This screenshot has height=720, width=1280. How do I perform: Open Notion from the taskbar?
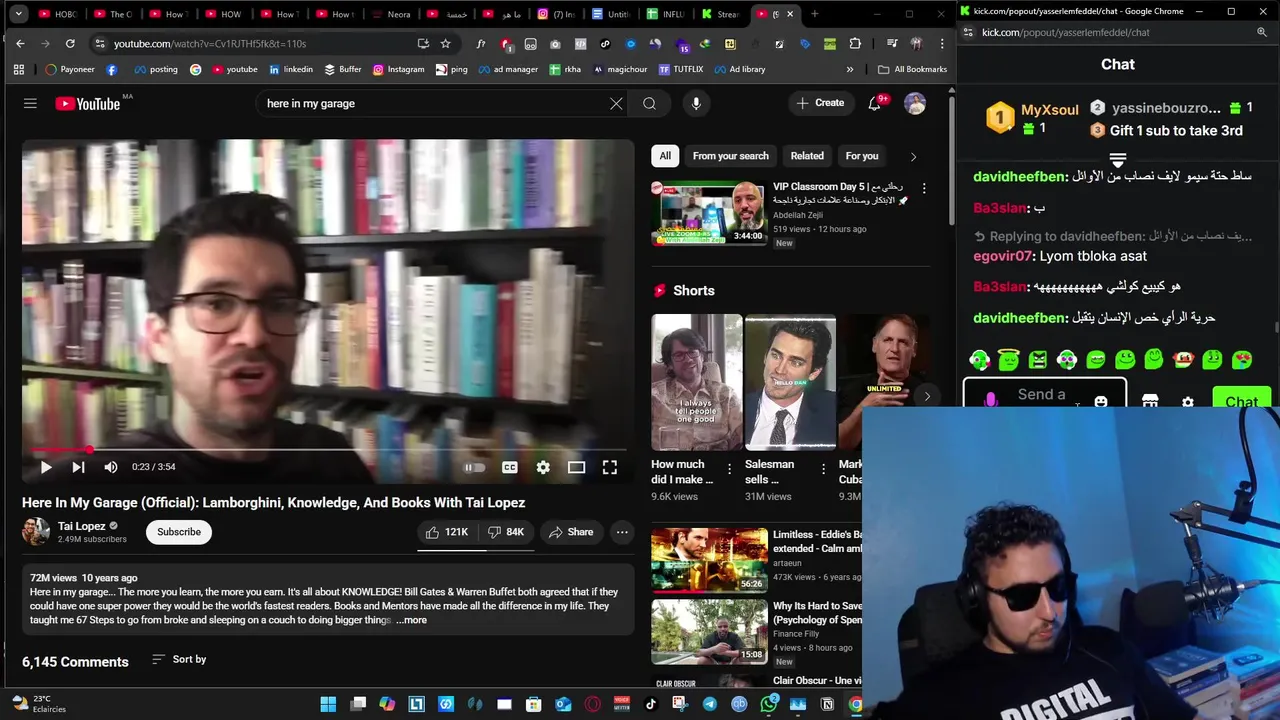click(827, 704)
